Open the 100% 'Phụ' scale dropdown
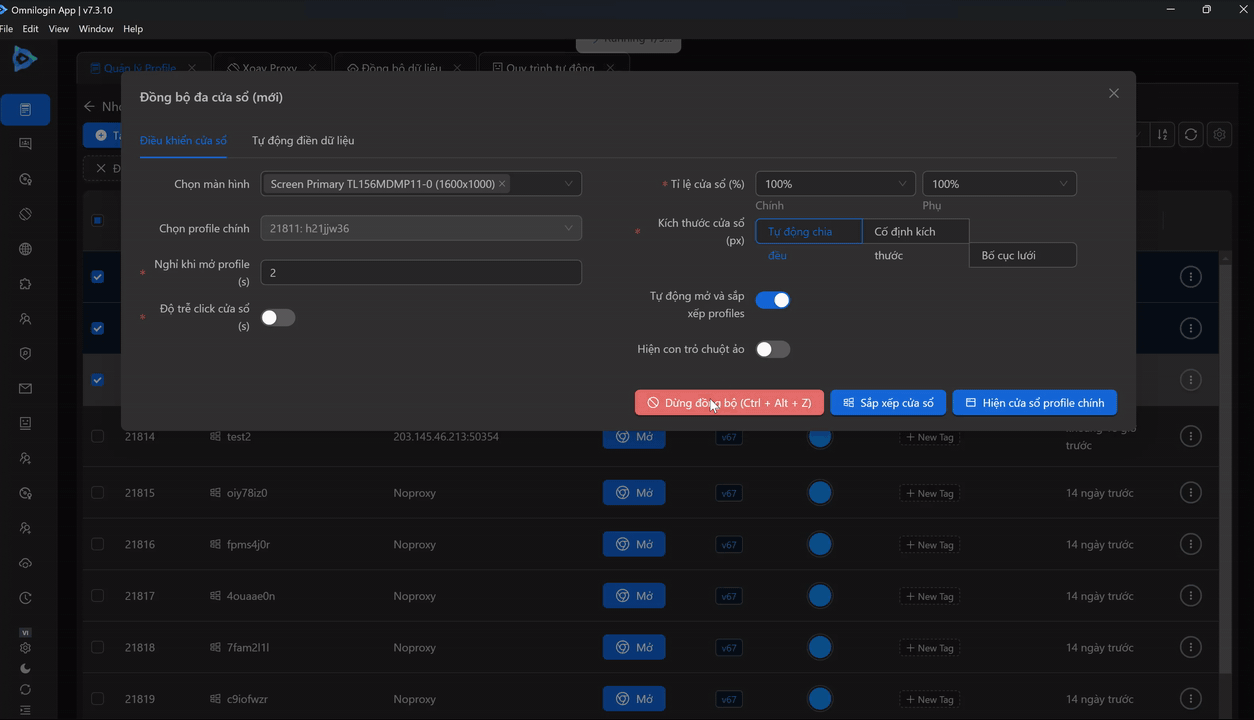The height and width of the screenshot is (720, 1254). point(999,183)
